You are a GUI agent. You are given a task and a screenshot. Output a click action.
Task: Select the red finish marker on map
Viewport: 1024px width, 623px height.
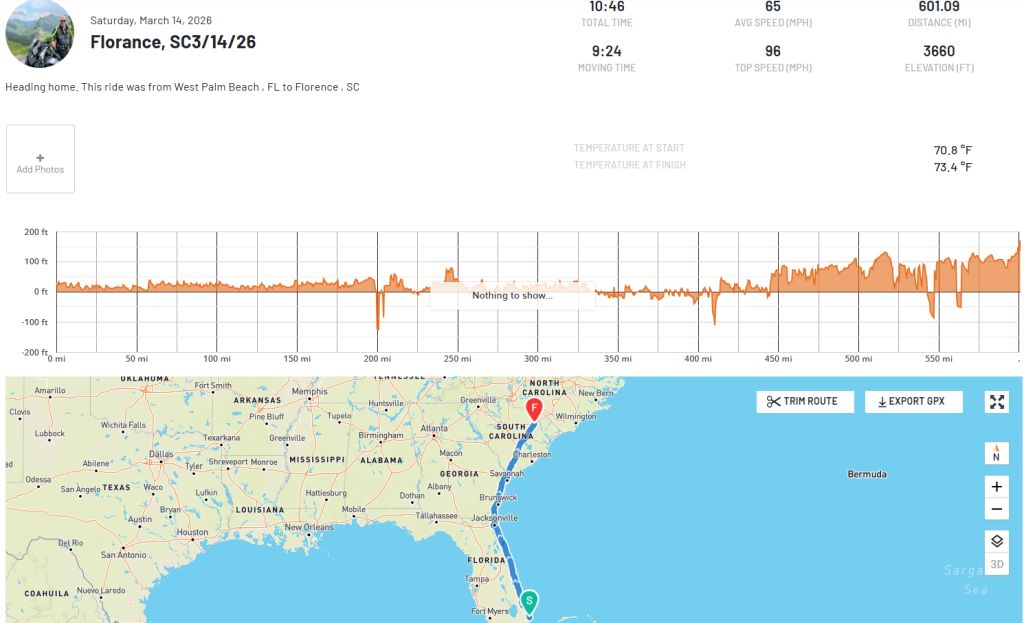click(x=534, y=409)
